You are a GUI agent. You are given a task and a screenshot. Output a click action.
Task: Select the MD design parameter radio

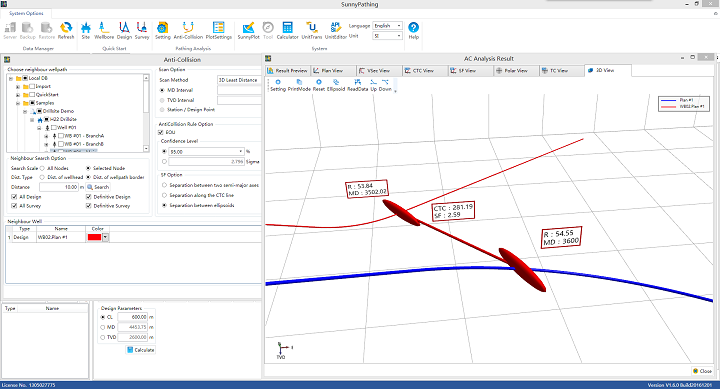tap(103, 327)
